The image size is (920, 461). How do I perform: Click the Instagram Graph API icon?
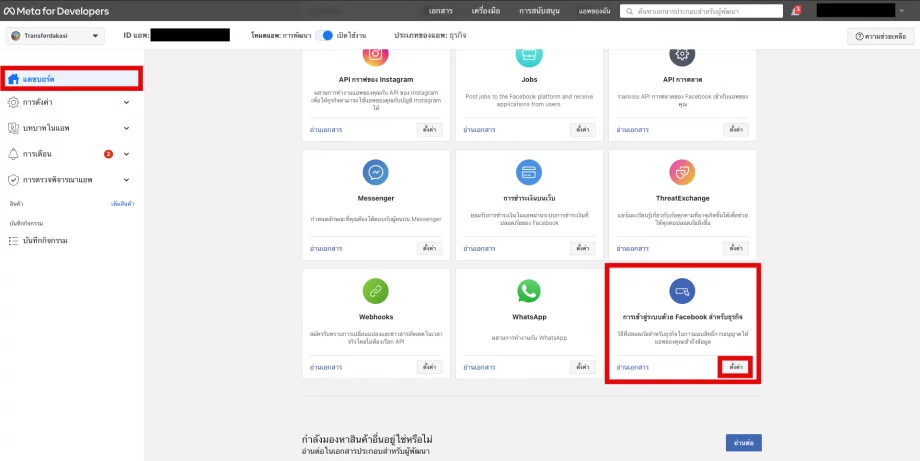(x=376, y=56)
